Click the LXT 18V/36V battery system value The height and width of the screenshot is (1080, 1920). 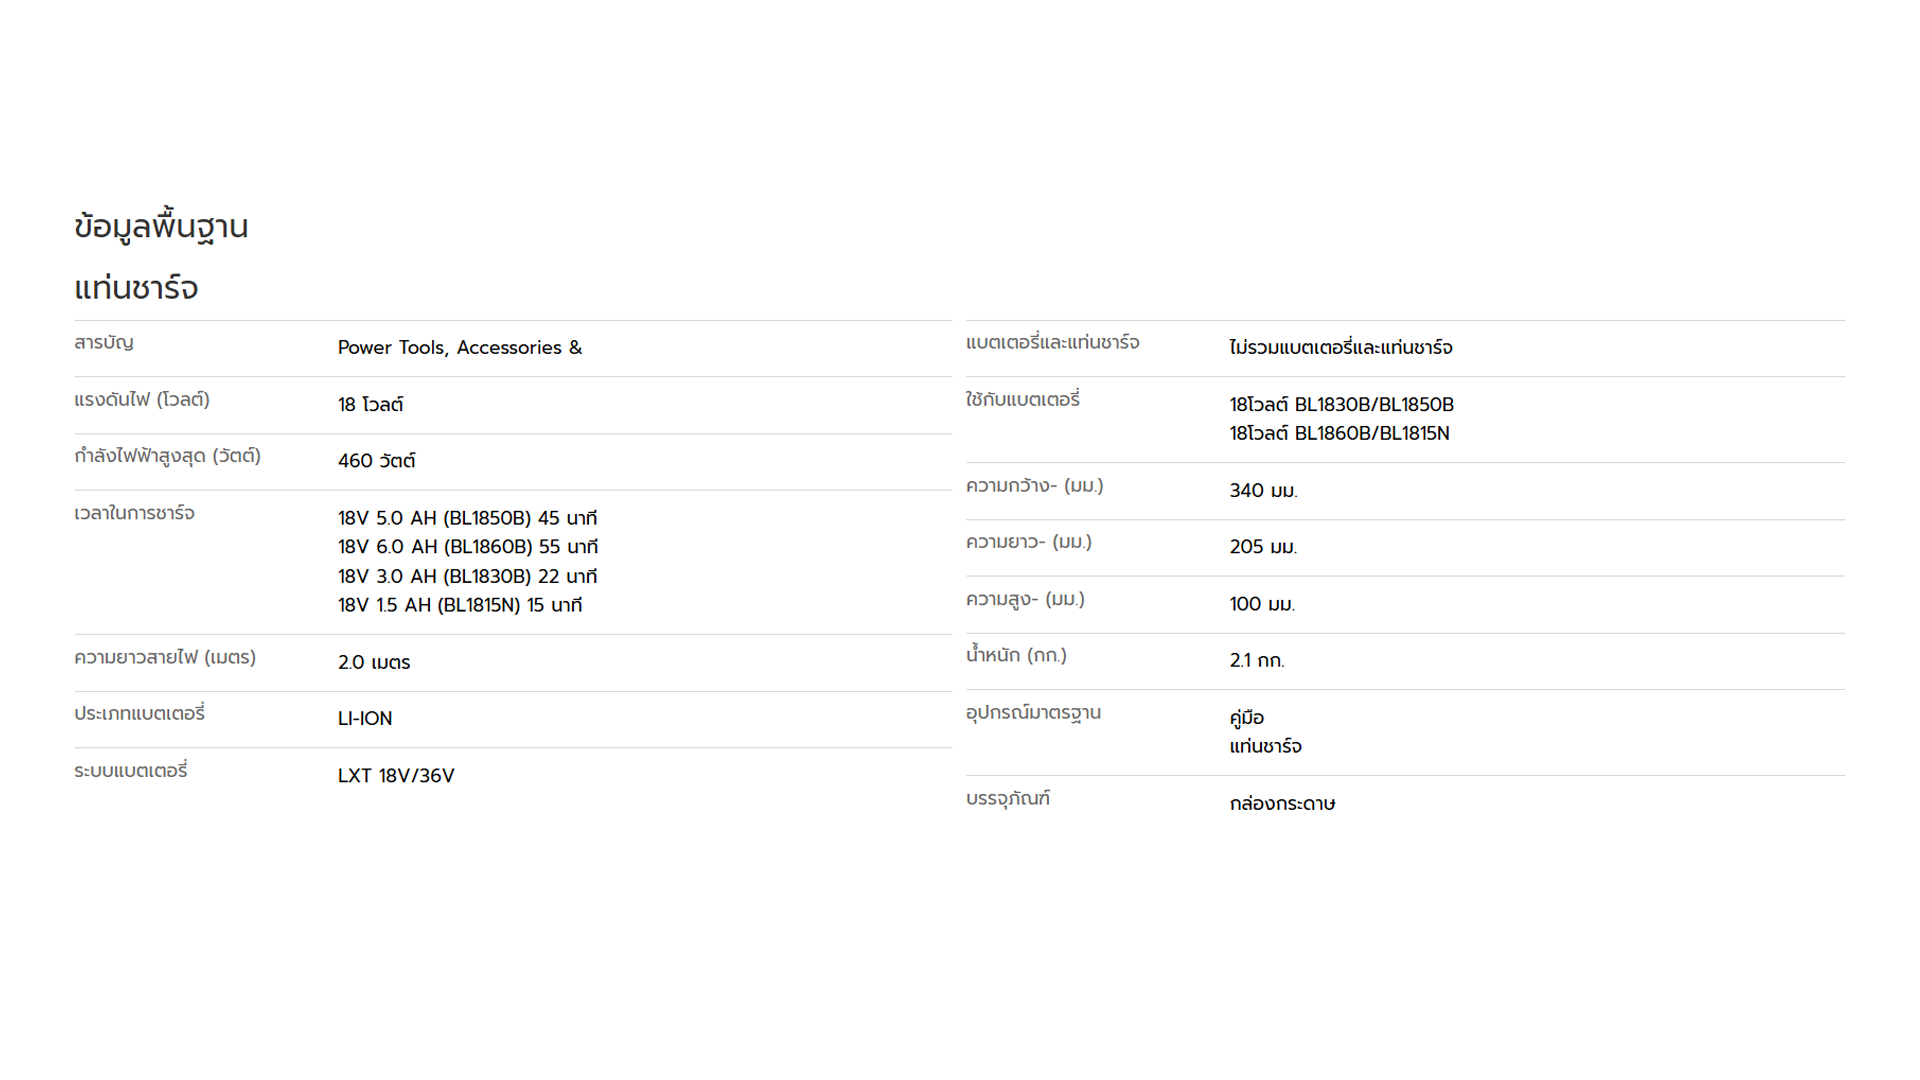[396, 776]
